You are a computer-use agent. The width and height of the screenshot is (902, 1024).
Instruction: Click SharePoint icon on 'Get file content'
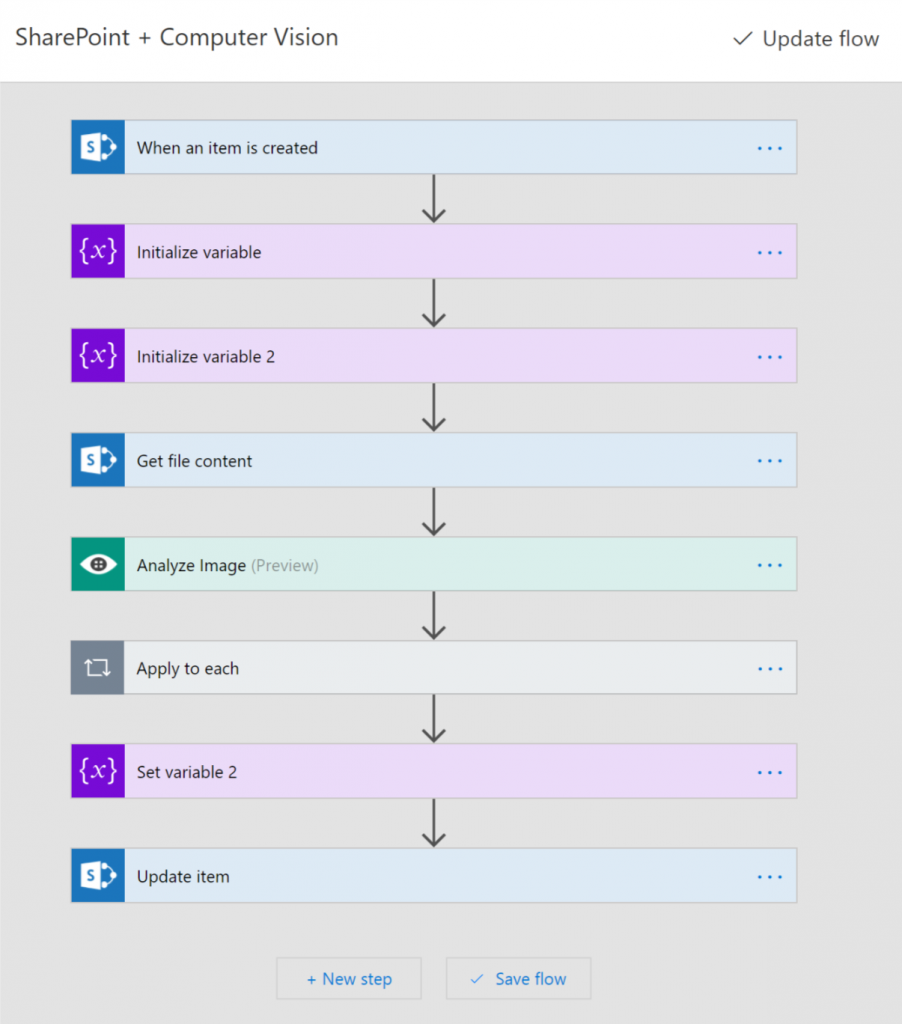[x=98, y=460]
